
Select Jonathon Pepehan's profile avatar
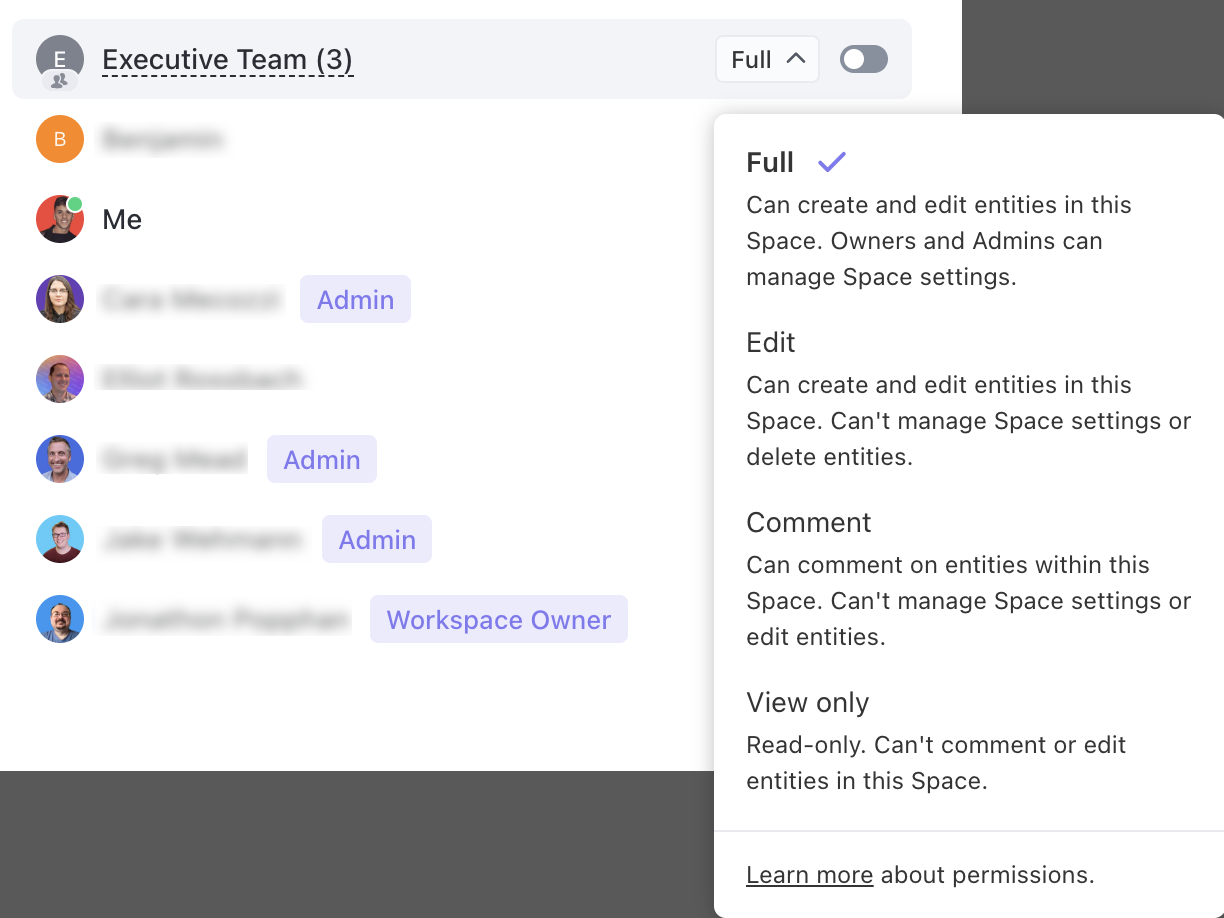[59, 619]
